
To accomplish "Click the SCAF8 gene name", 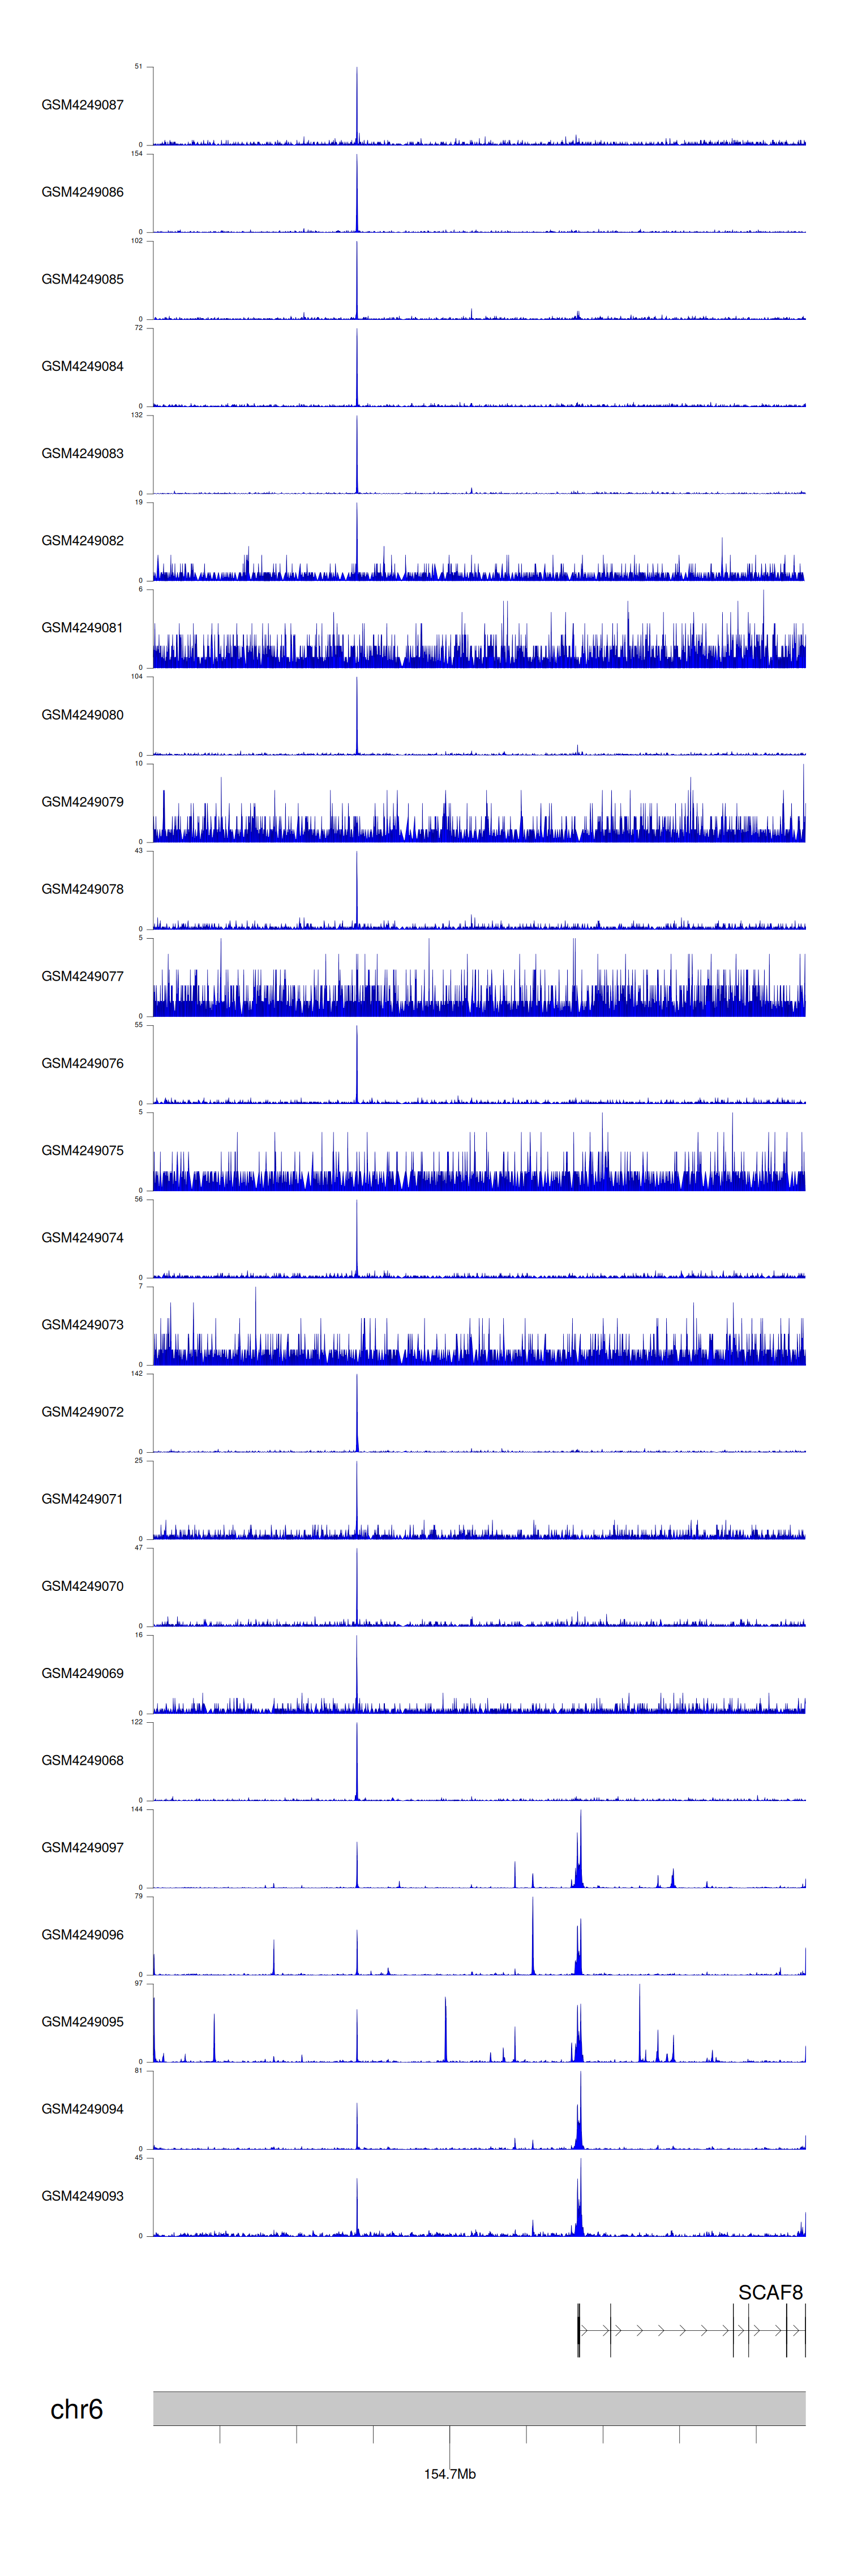I will [x=769, y=2292].
